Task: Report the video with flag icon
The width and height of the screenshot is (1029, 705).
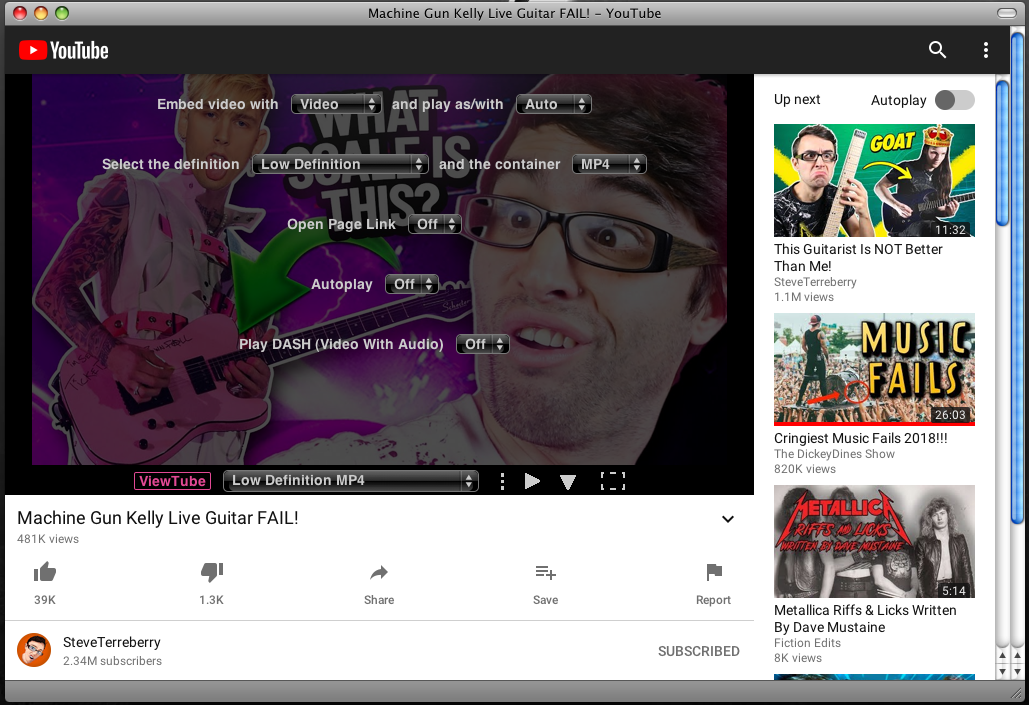Action: point(713,572)
